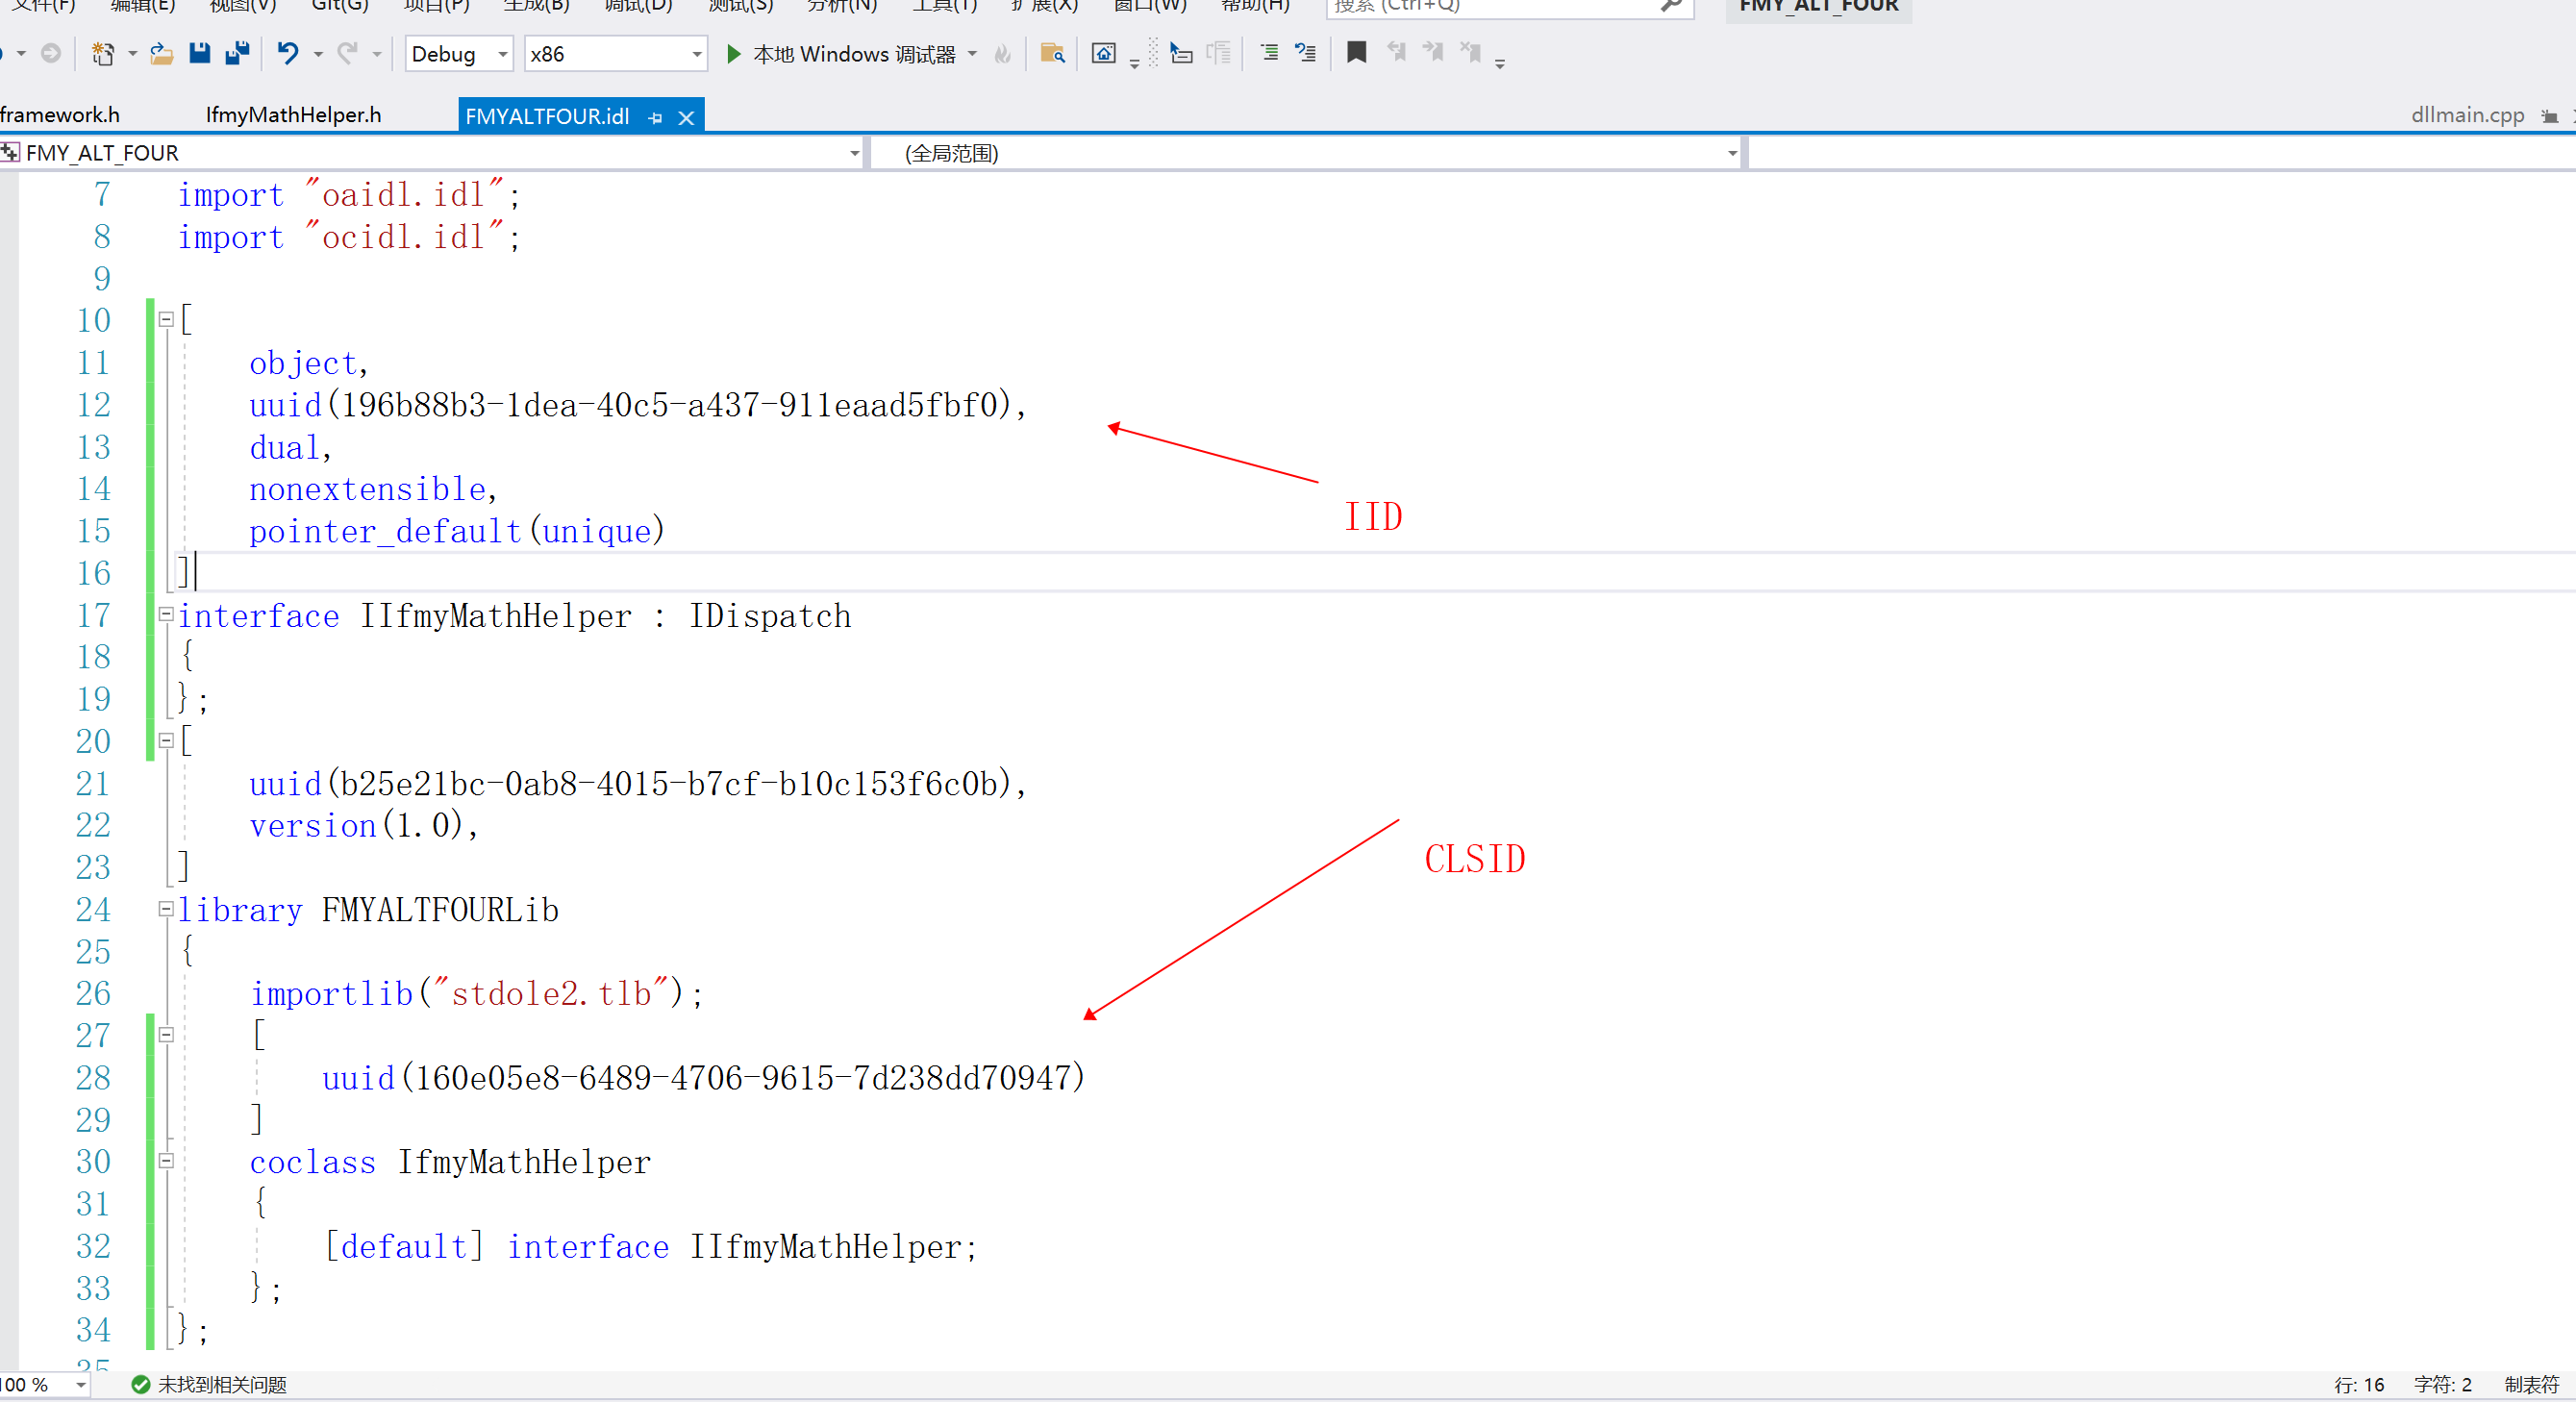Focus the Ctrl+Q search box
2576x1402 pixels.
pos(1510,6)
